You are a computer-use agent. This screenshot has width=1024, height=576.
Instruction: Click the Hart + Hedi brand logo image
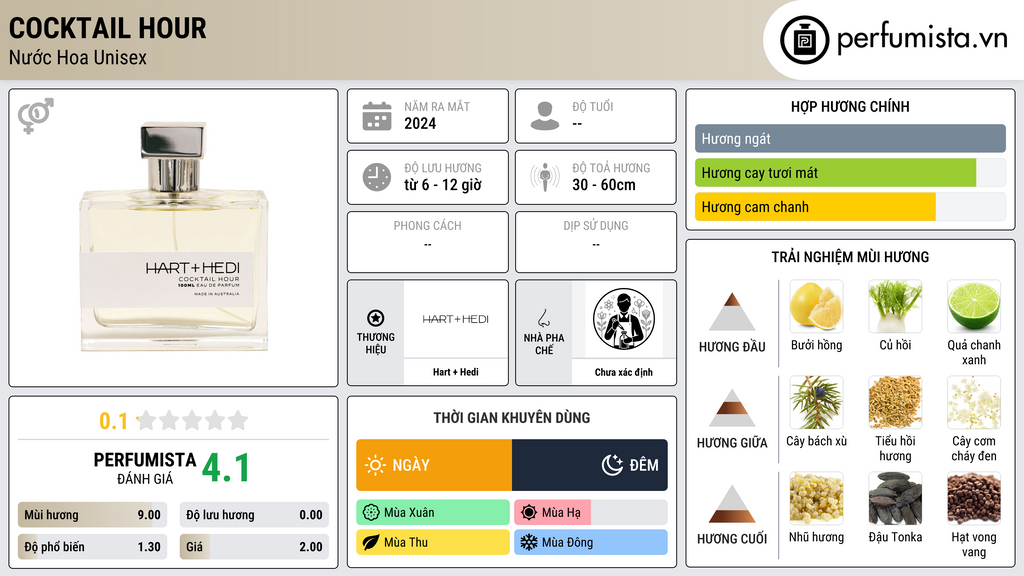(455, 319)
